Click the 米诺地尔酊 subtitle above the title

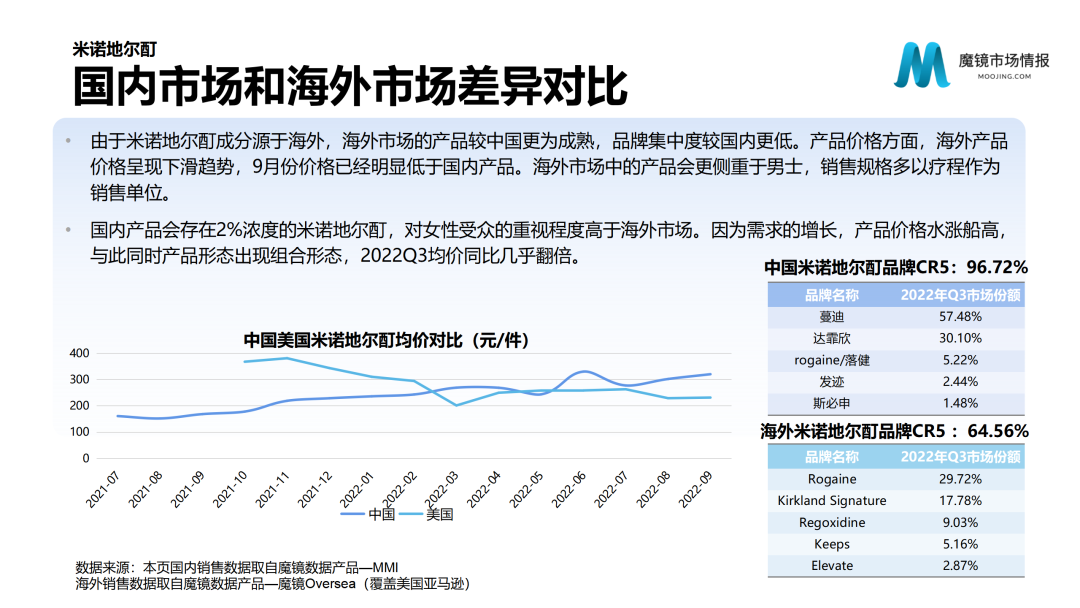pyautogui.click(x=114, y=50)
